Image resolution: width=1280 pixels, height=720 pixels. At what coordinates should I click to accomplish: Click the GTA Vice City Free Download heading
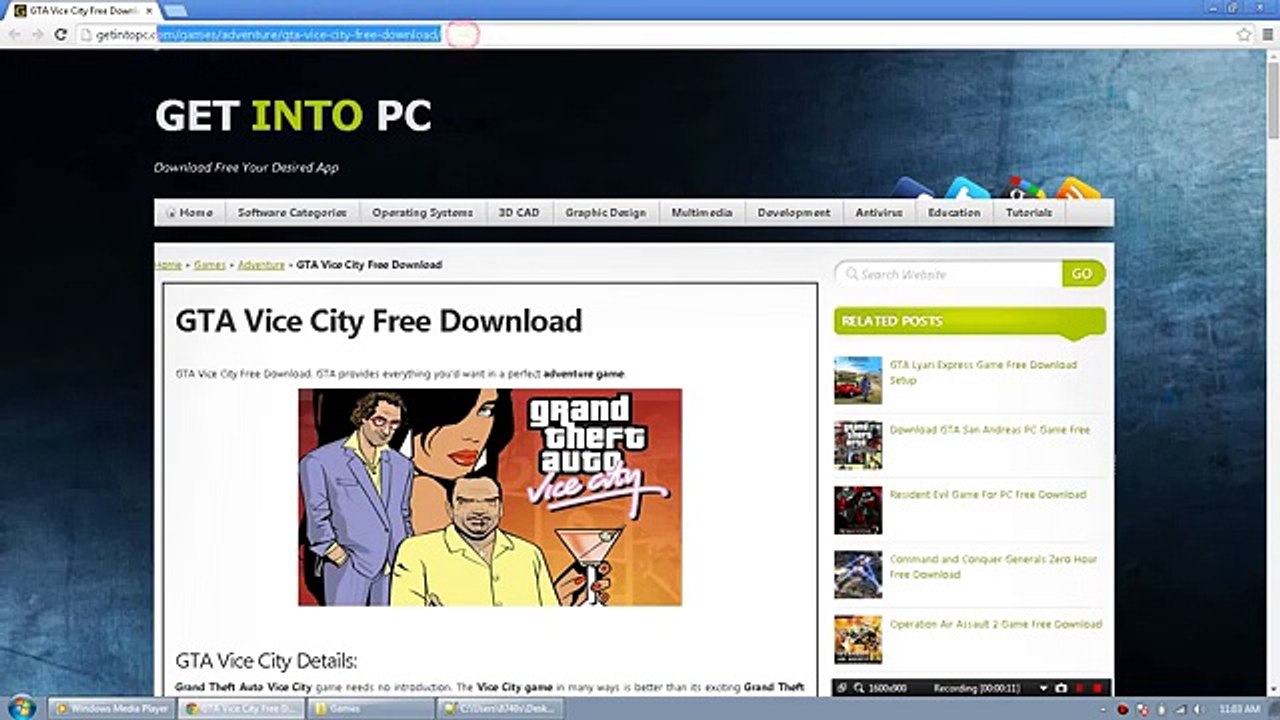378,321
